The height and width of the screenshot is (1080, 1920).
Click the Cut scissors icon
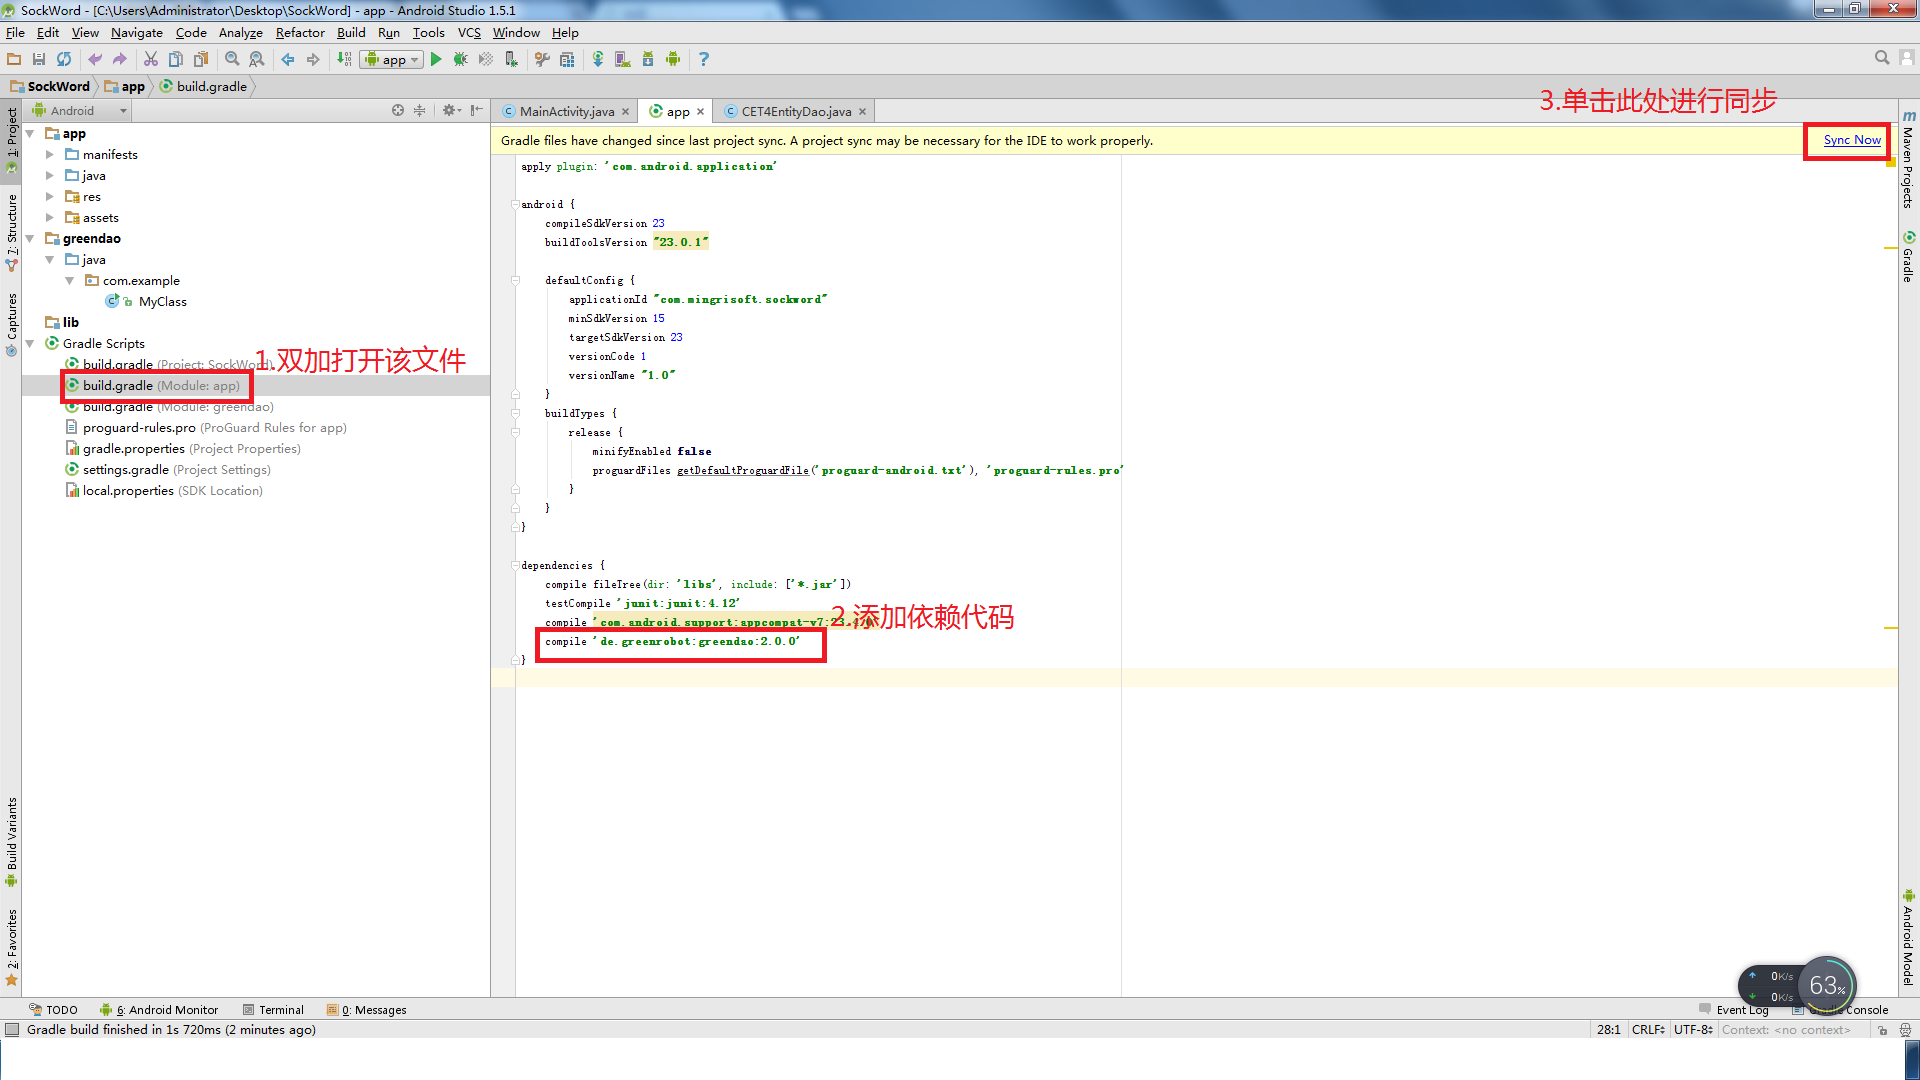[151, 59]
